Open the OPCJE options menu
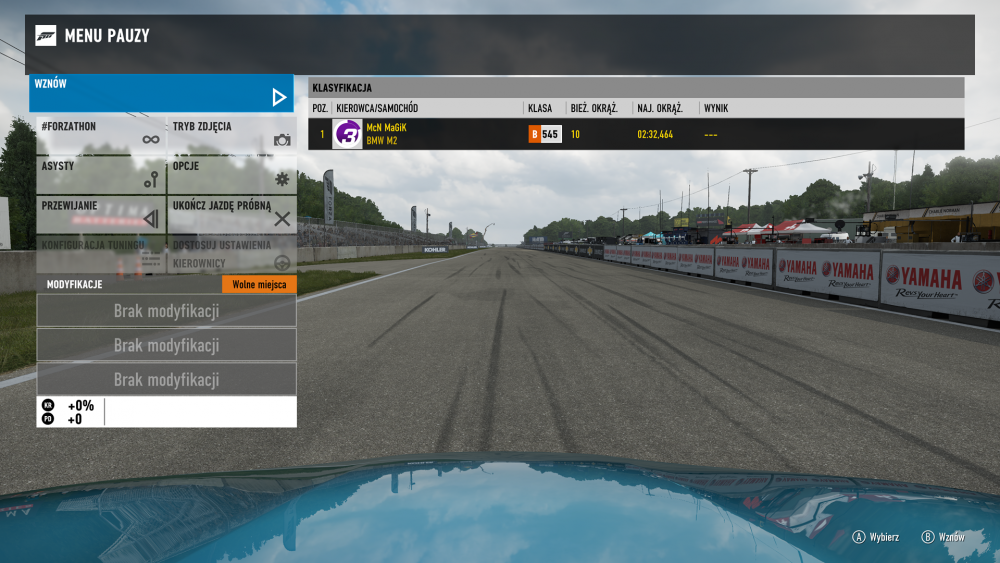 pyautogui.click(x=232, y=175)
